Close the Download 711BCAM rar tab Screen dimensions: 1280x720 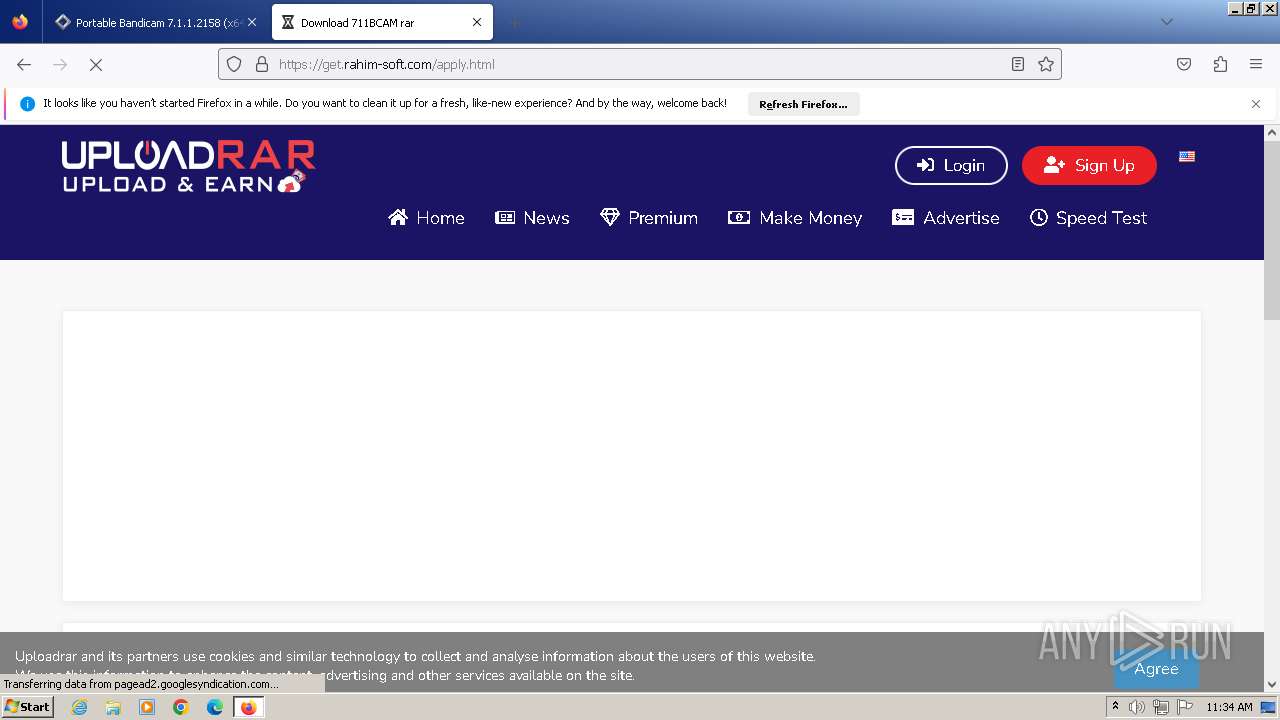[x=477, y=22]
